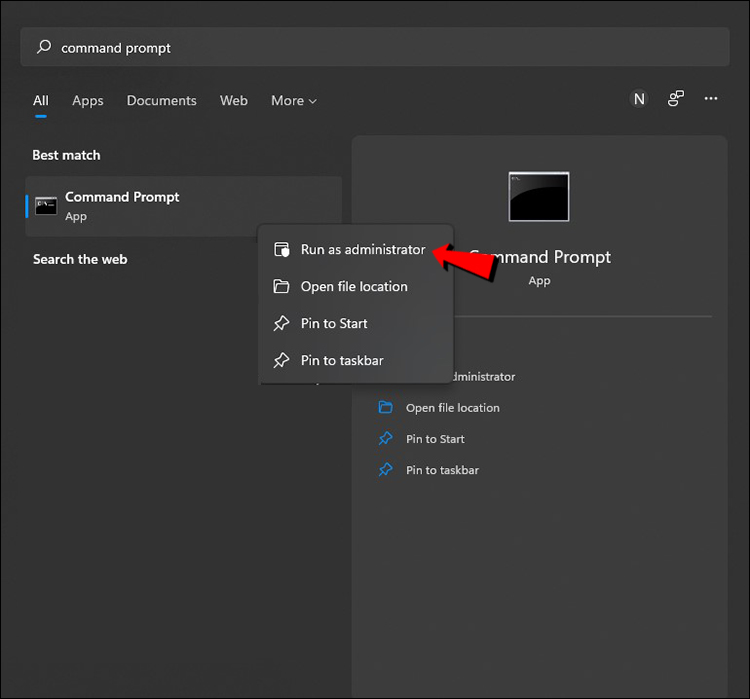Click the search magnifier icon

(44, 47)
